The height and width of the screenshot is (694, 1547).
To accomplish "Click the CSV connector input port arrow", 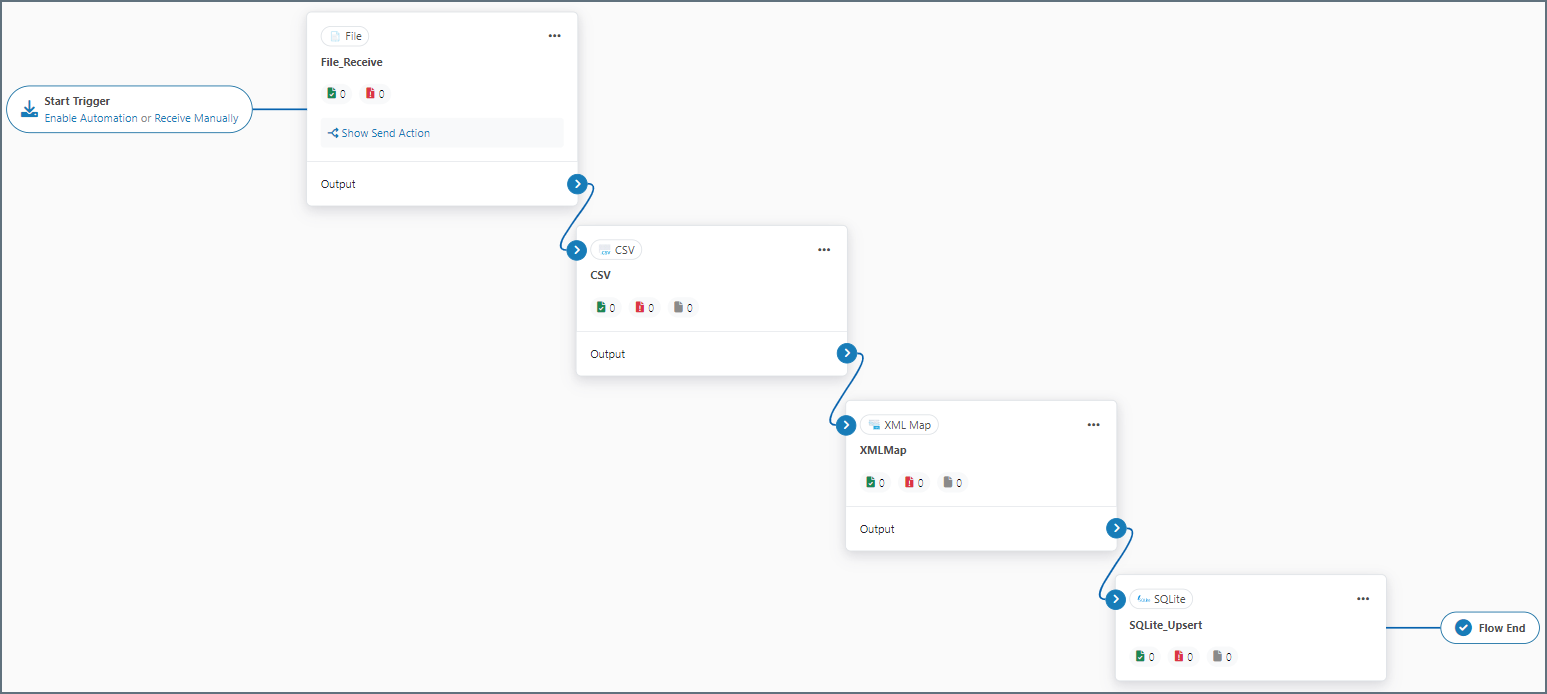I will point(577,250).
